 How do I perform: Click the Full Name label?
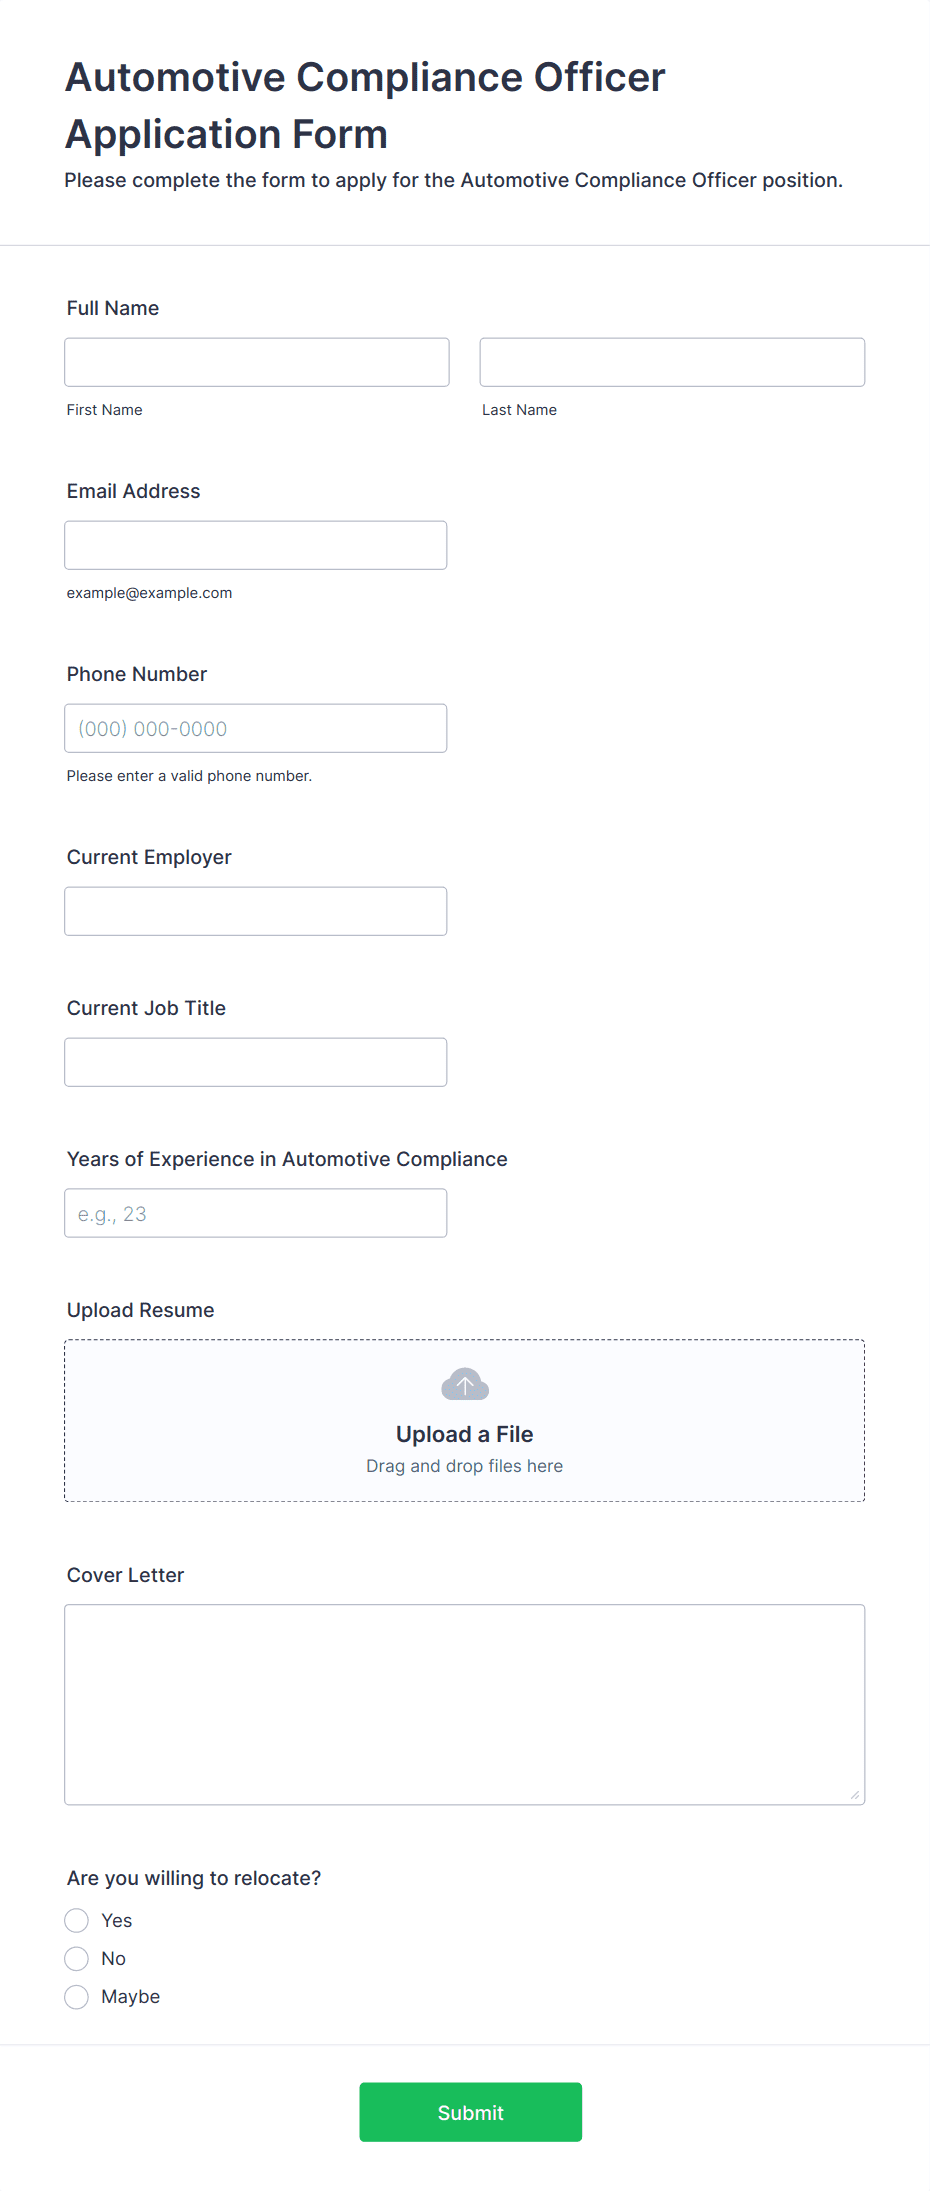coord(113,308)
